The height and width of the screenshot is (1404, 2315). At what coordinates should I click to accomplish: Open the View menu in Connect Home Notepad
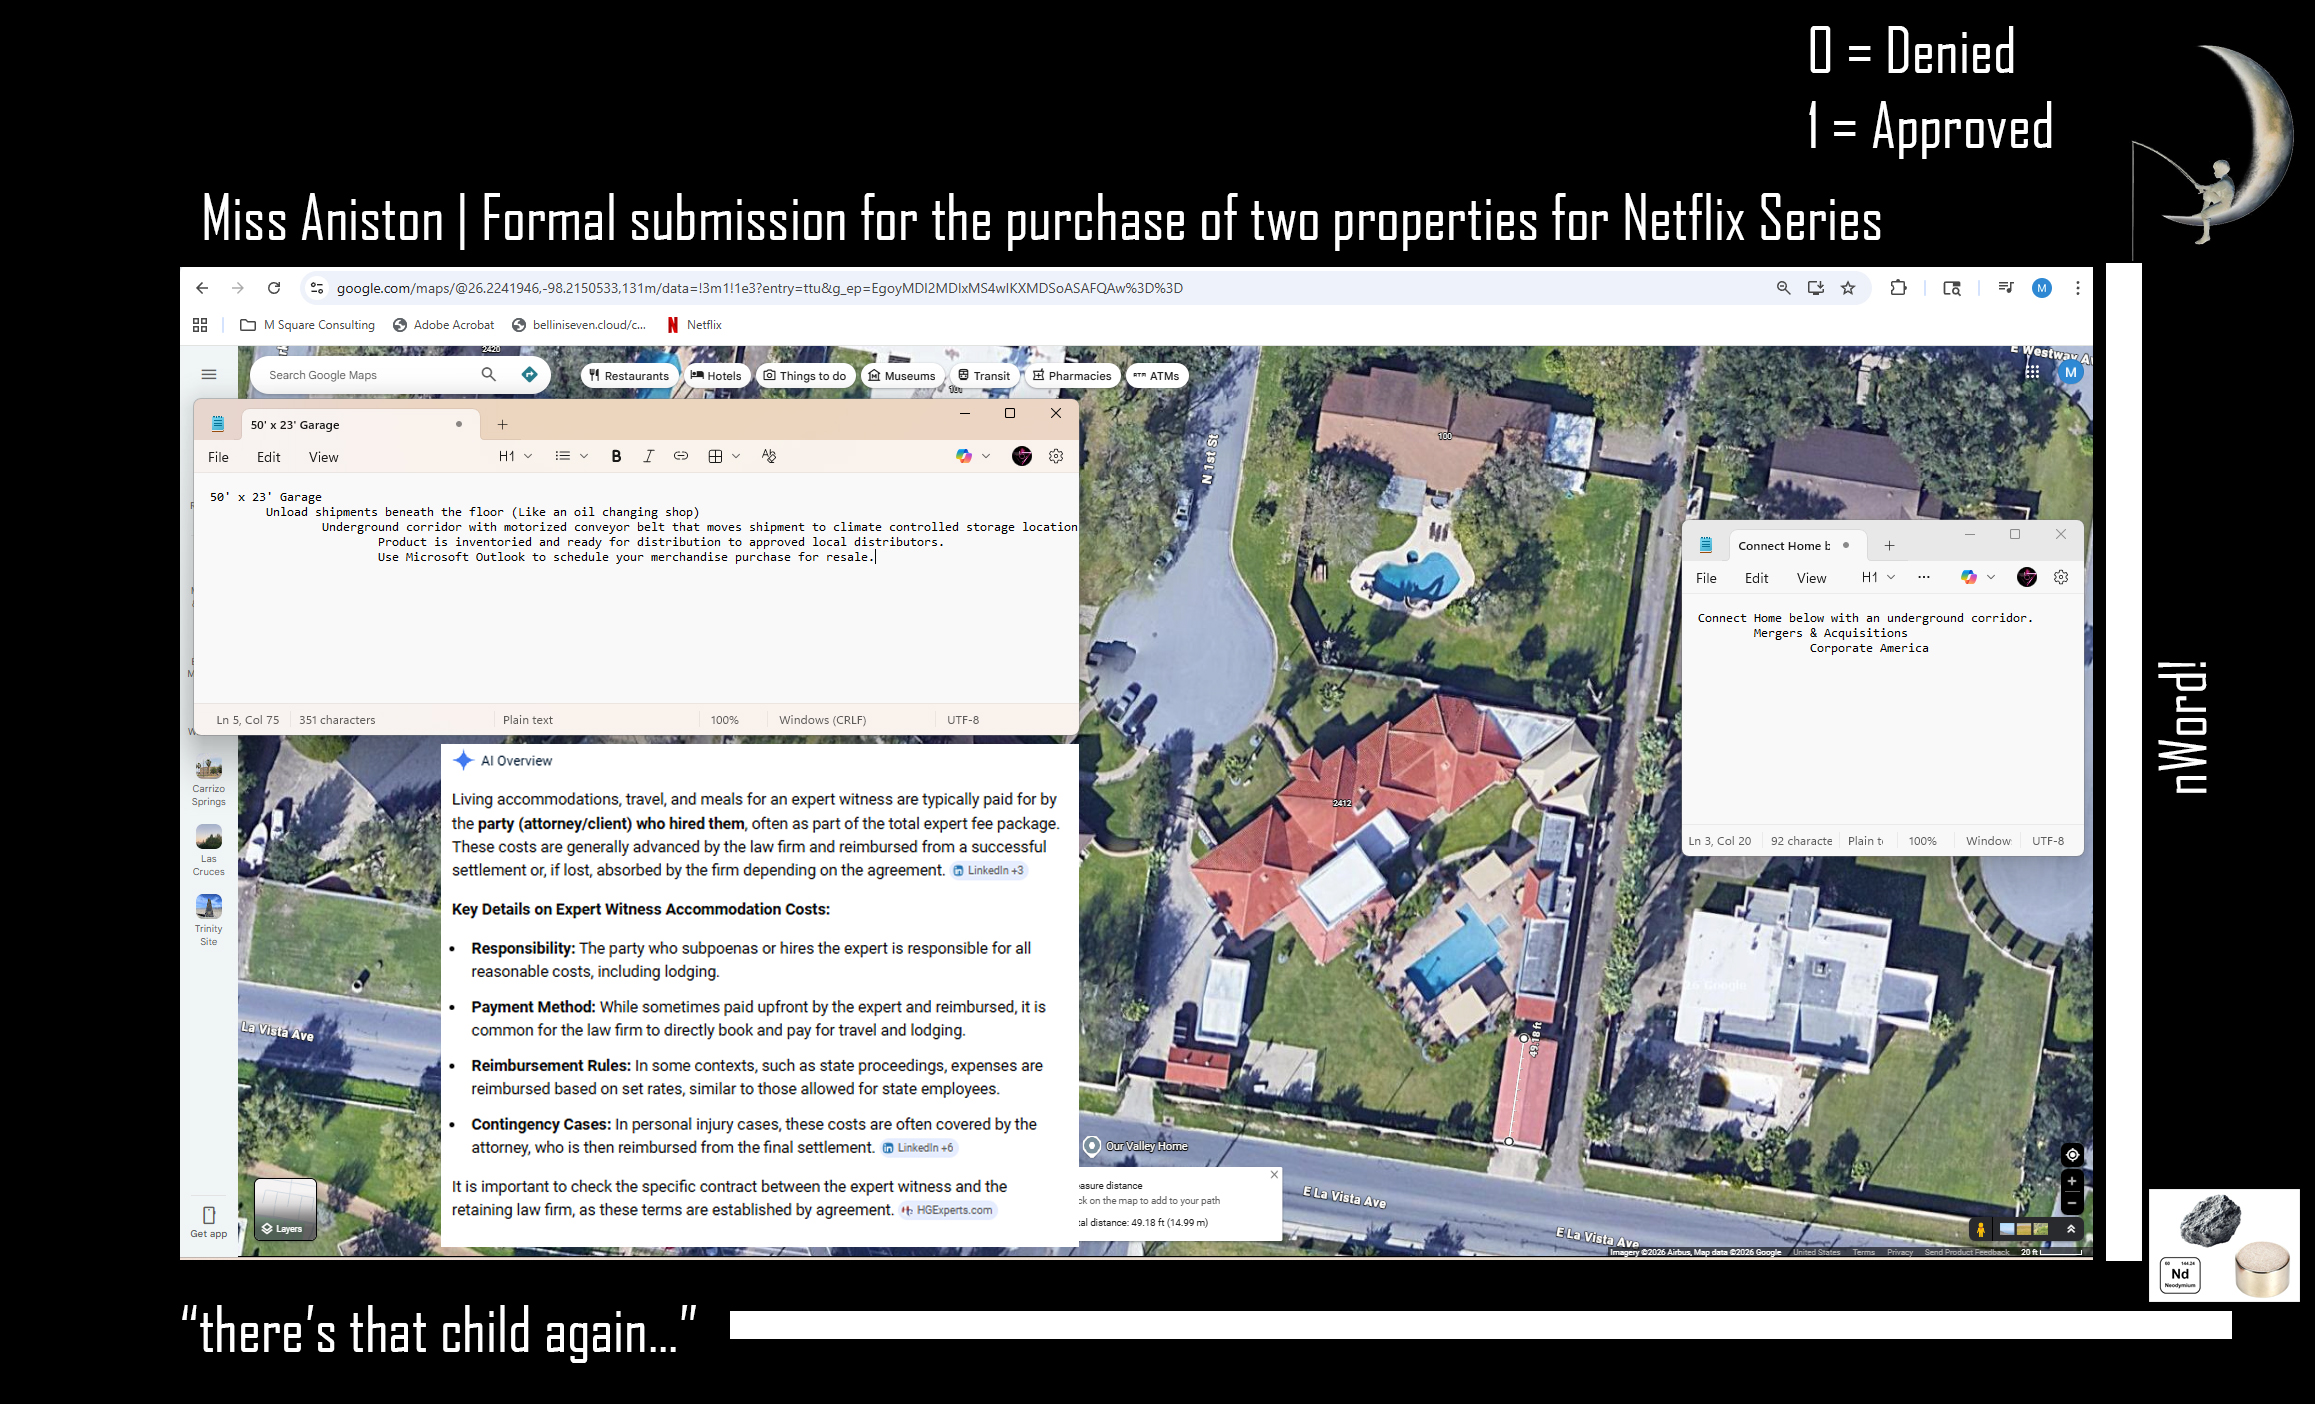click(1810, 578)
